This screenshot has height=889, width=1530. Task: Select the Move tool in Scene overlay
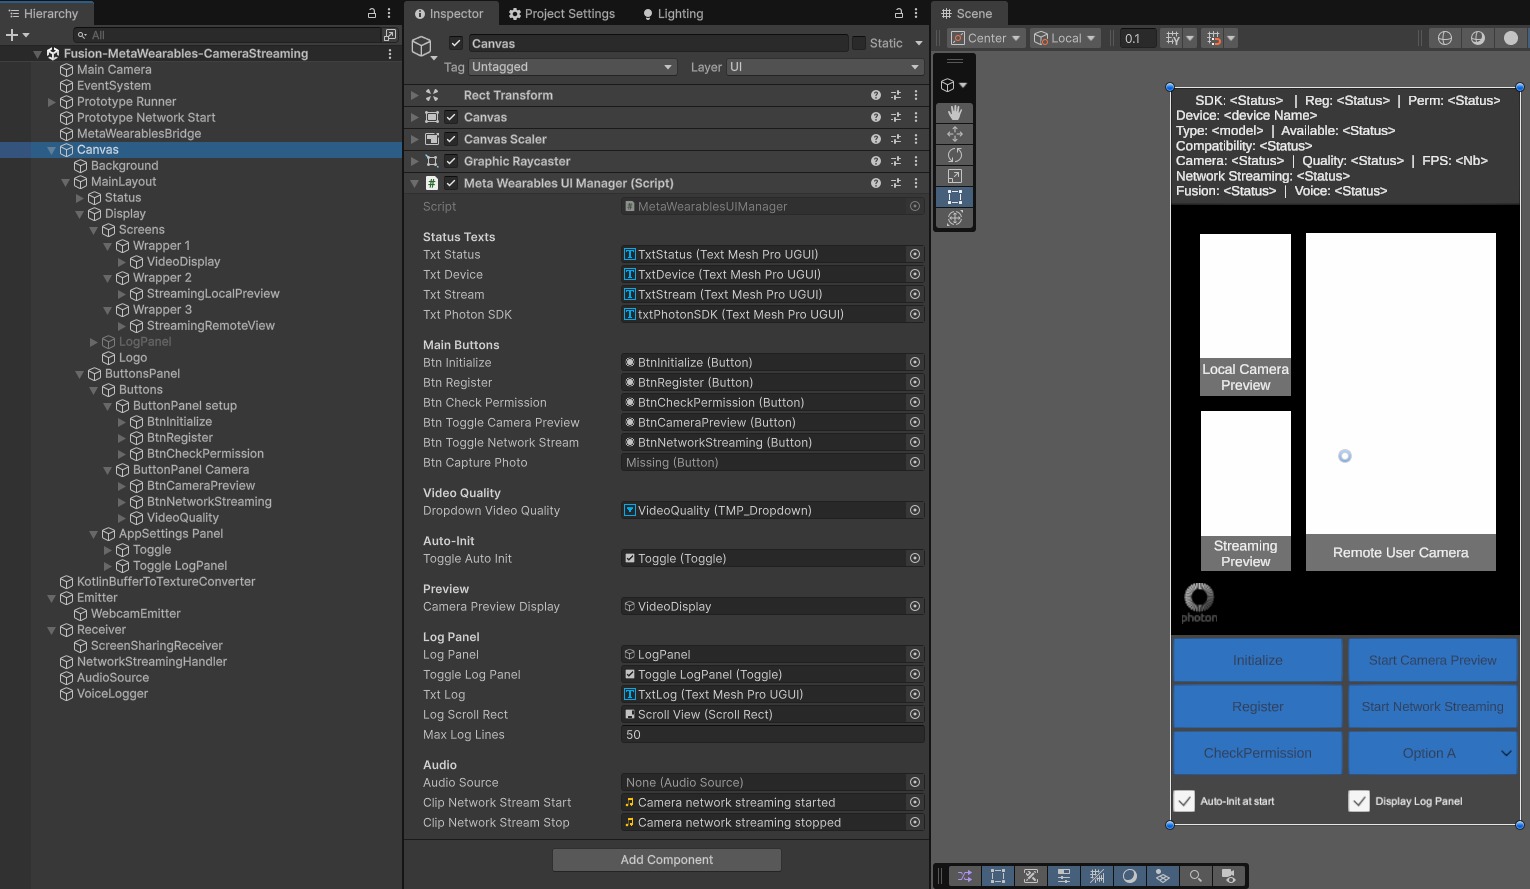coord(954,134)
